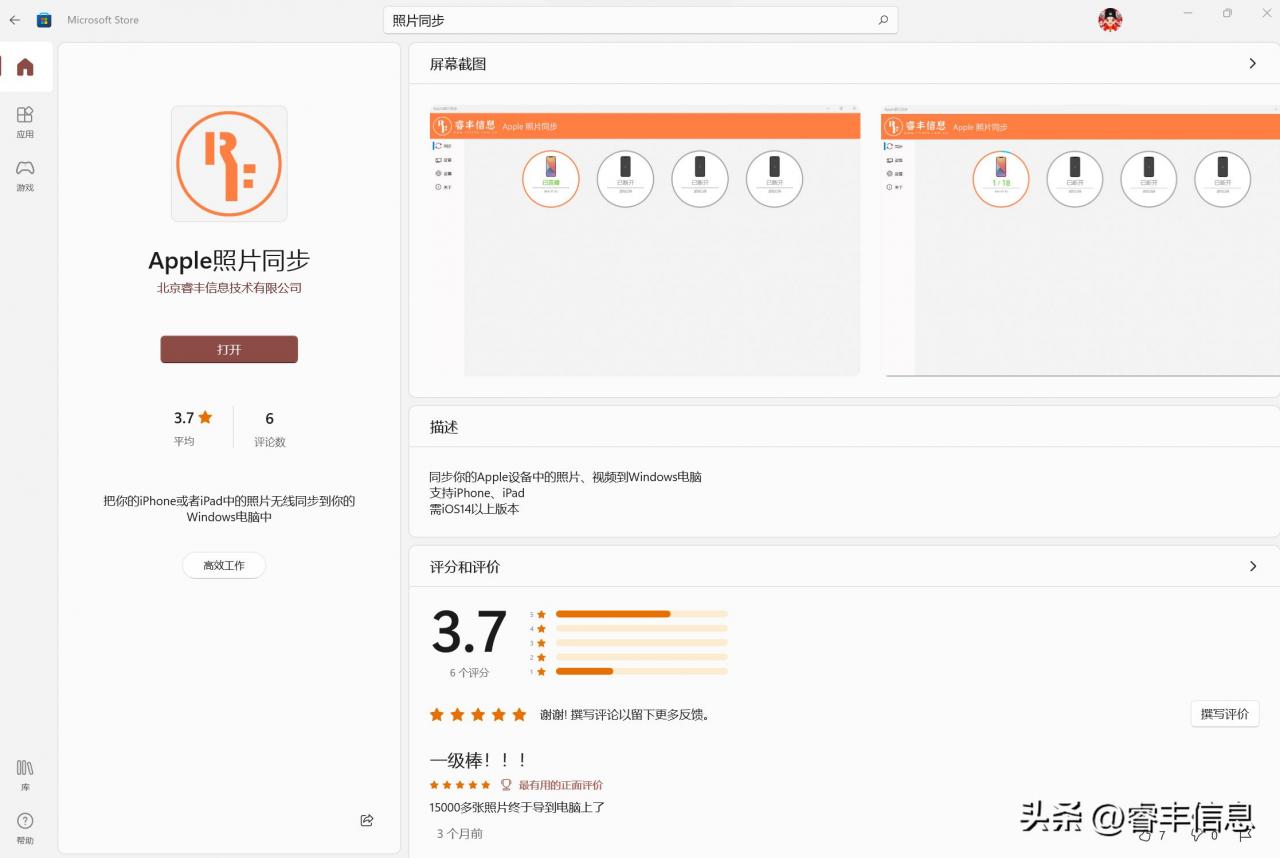Click the orange Apple照片同步 app logo
1280x858 pixels.
point(229,164)
